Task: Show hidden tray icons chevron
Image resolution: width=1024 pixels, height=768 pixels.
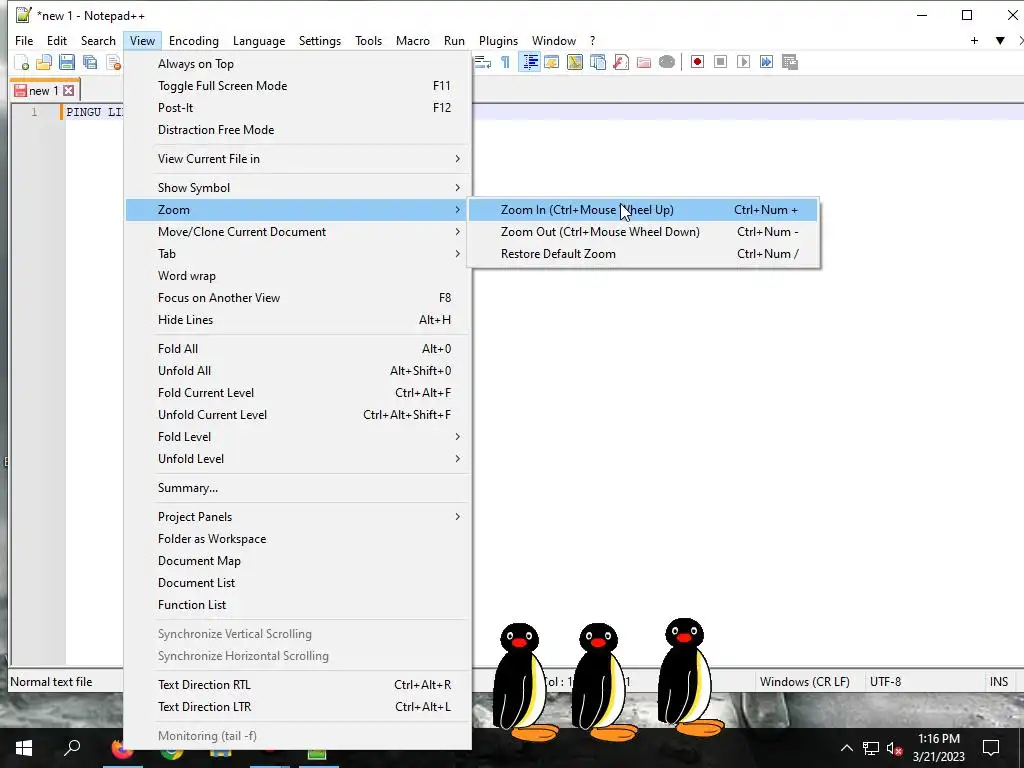Action: (x=846, y=748)
